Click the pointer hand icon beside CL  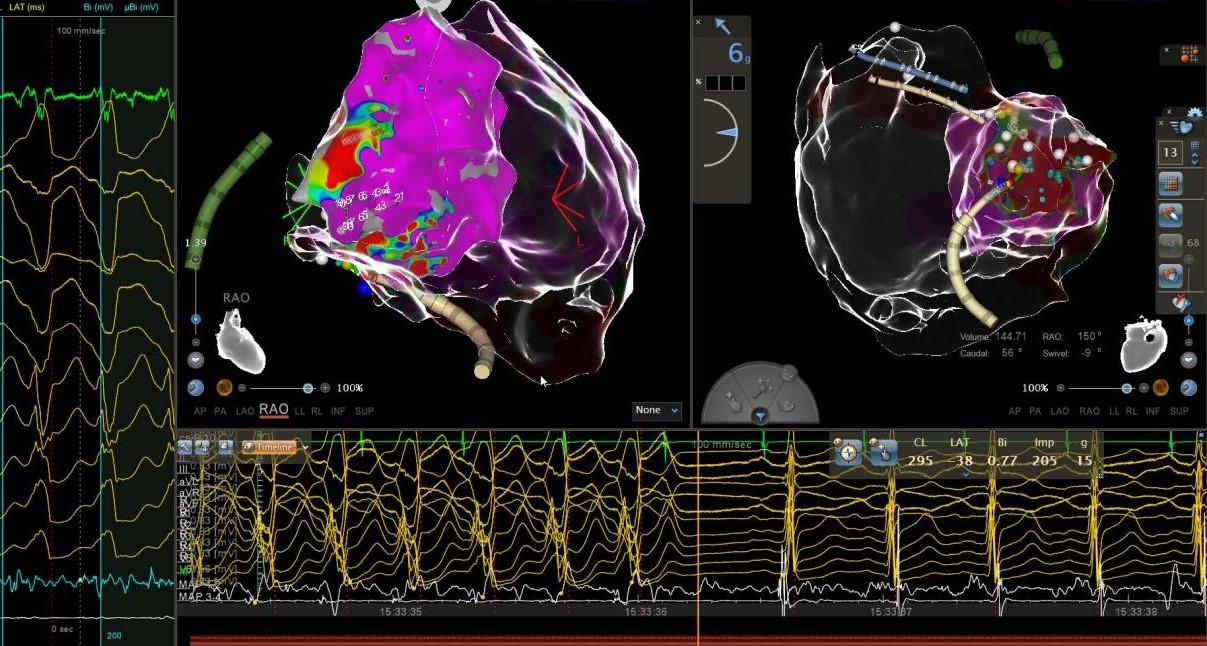[882, 452]
